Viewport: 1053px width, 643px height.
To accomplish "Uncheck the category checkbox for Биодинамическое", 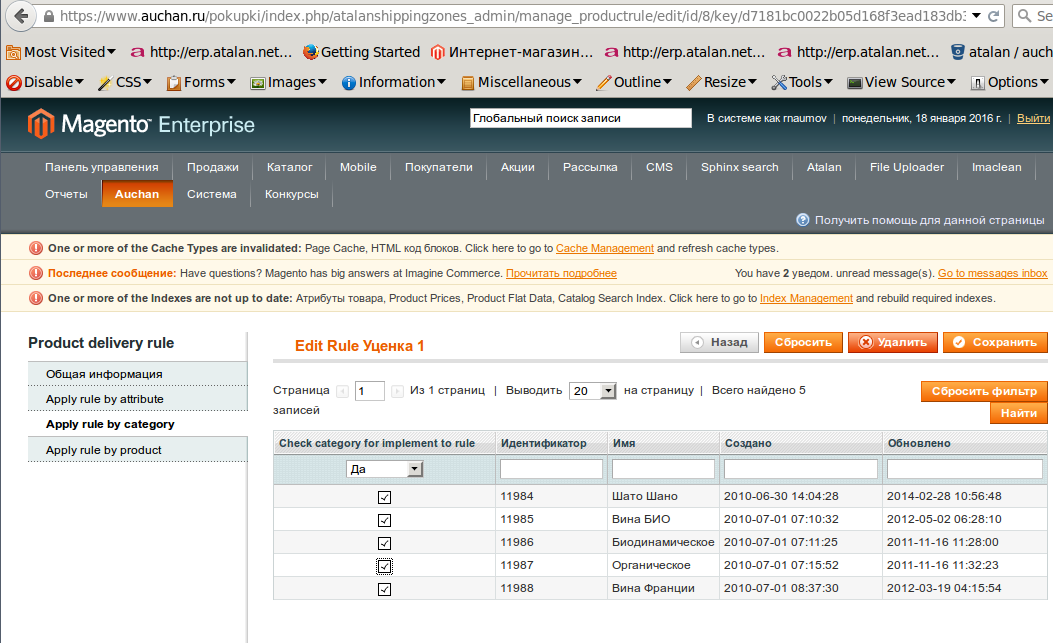I will click(x=384, y=543).
